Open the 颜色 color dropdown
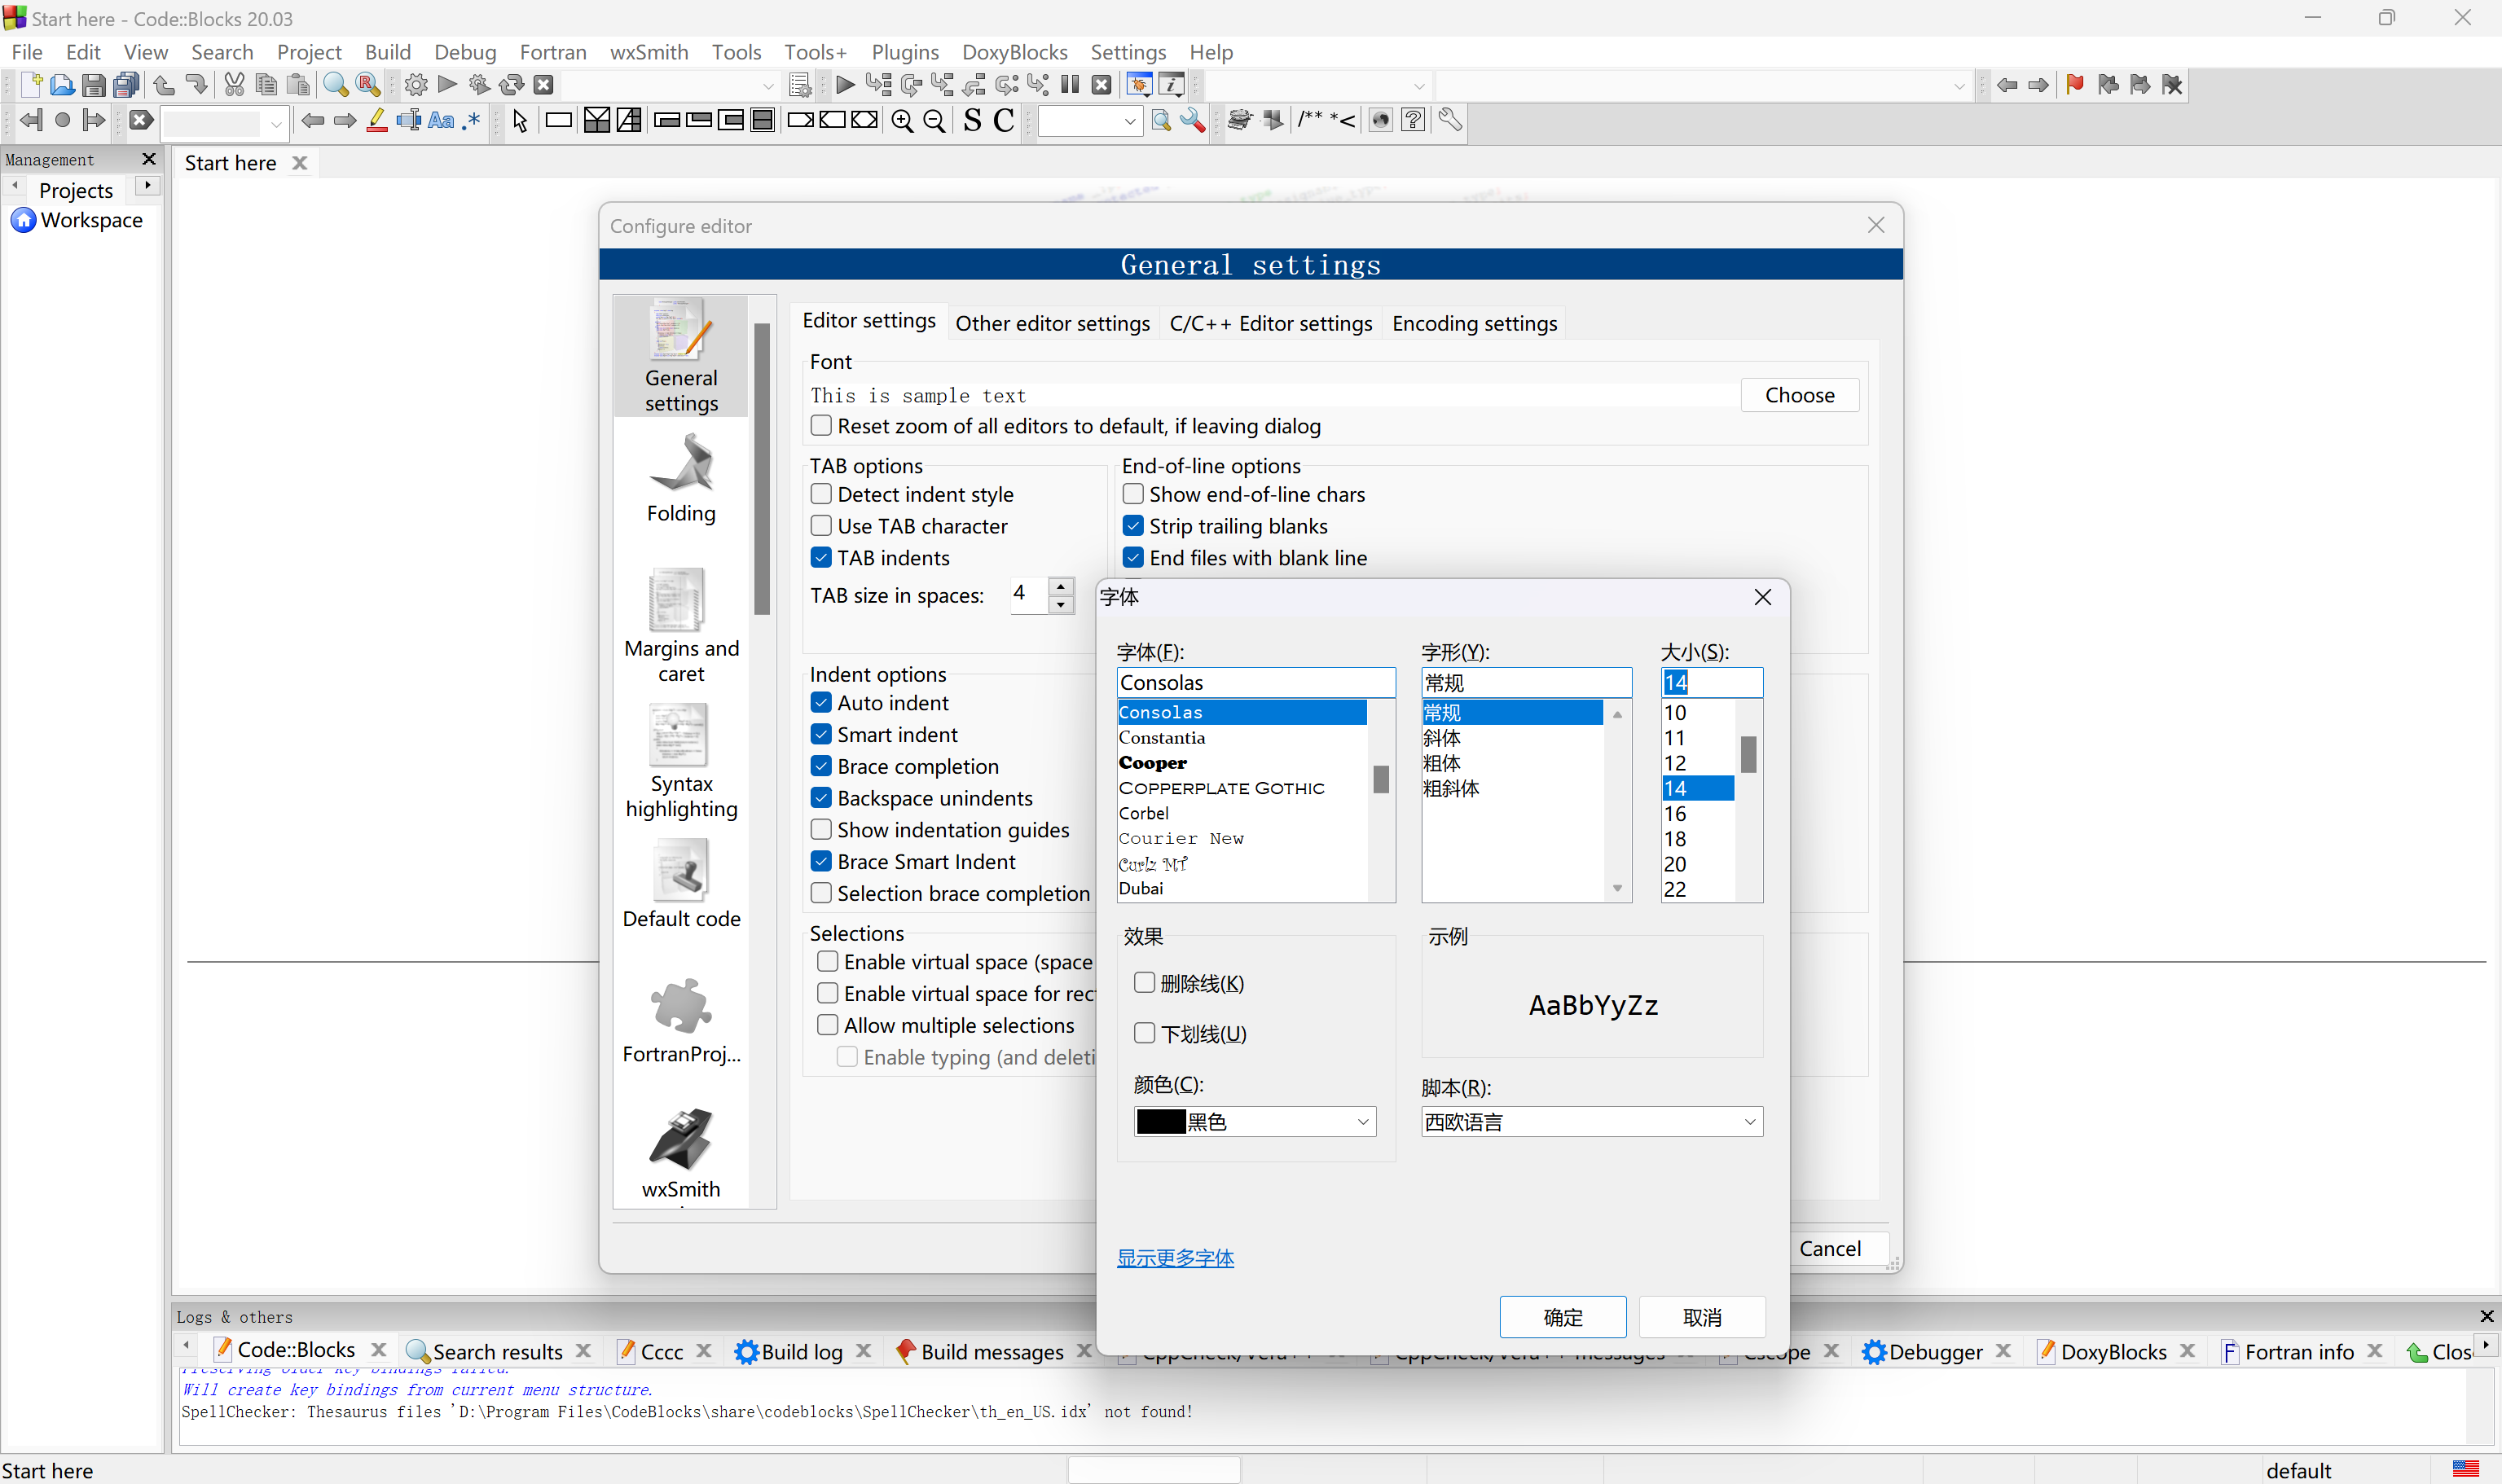2502x1484 pixels. pyautogui.click(x=1255, y=1122)
